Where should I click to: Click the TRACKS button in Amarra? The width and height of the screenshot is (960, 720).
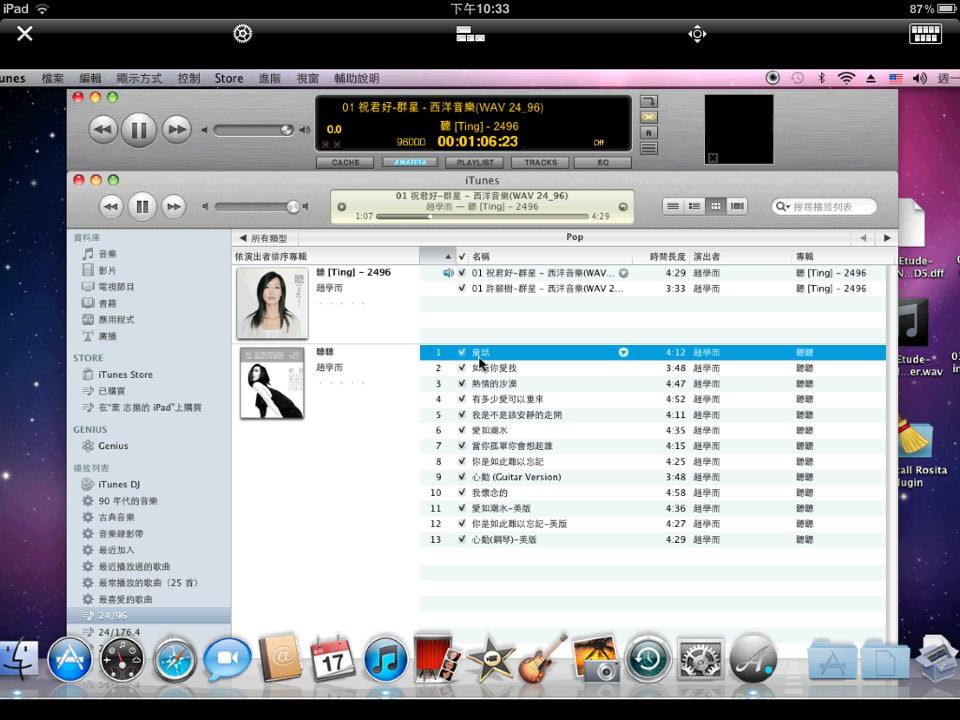(x=540, y=162)
